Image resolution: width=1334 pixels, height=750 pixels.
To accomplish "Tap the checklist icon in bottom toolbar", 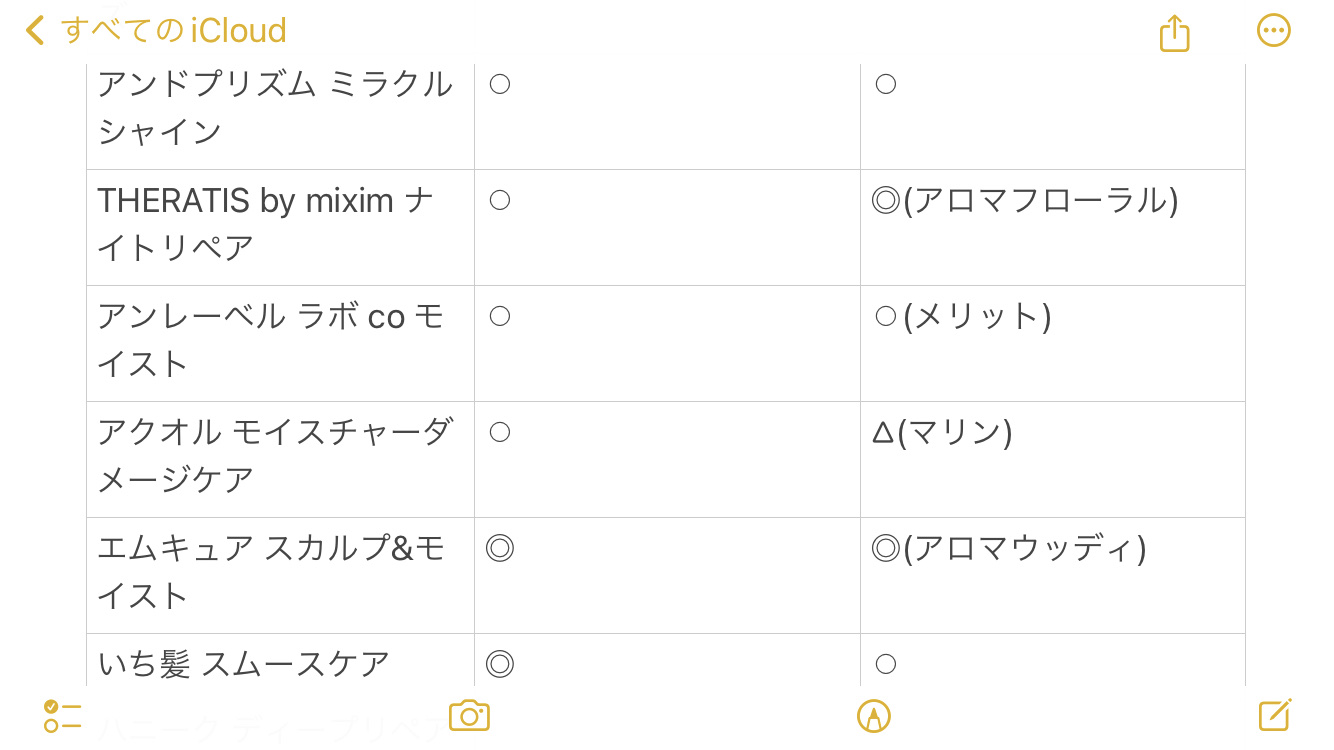I will [62, 716].
